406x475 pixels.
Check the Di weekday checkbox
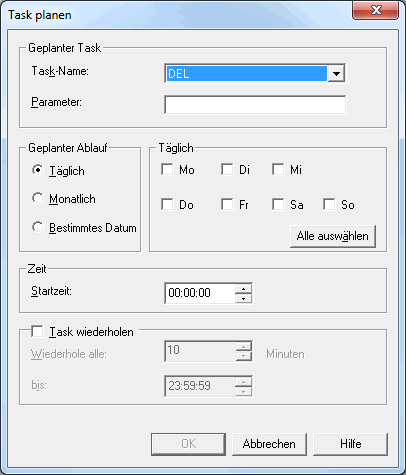[x=227, y=169]
